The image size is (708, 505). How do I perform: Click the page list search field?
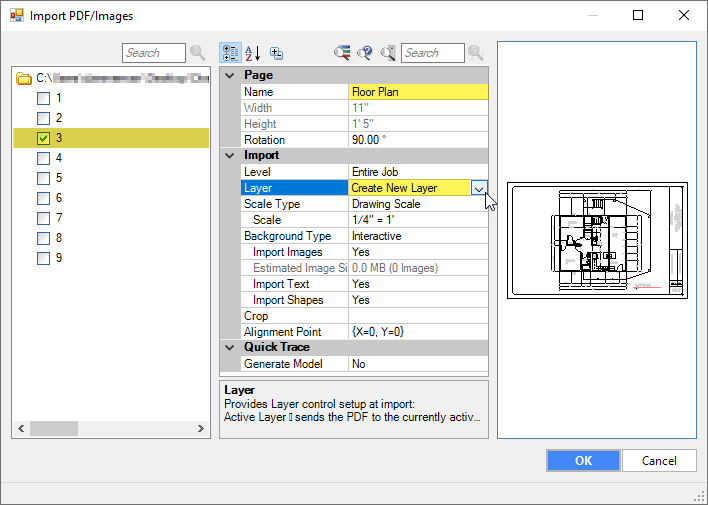tap(154, 53)
